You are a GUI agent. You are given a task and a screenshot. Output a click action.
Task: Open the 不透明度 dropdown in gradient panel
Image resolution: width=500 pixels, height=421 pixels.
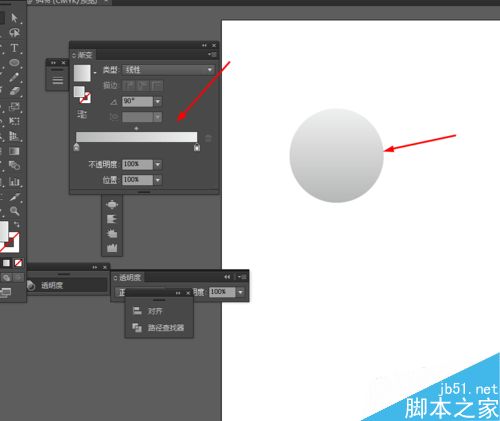pyautogui.click(x=158, y=164)
